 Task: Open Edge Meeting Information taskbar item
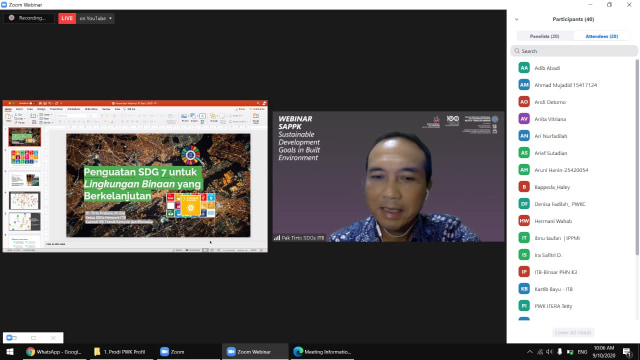click(x=322, y=352)
